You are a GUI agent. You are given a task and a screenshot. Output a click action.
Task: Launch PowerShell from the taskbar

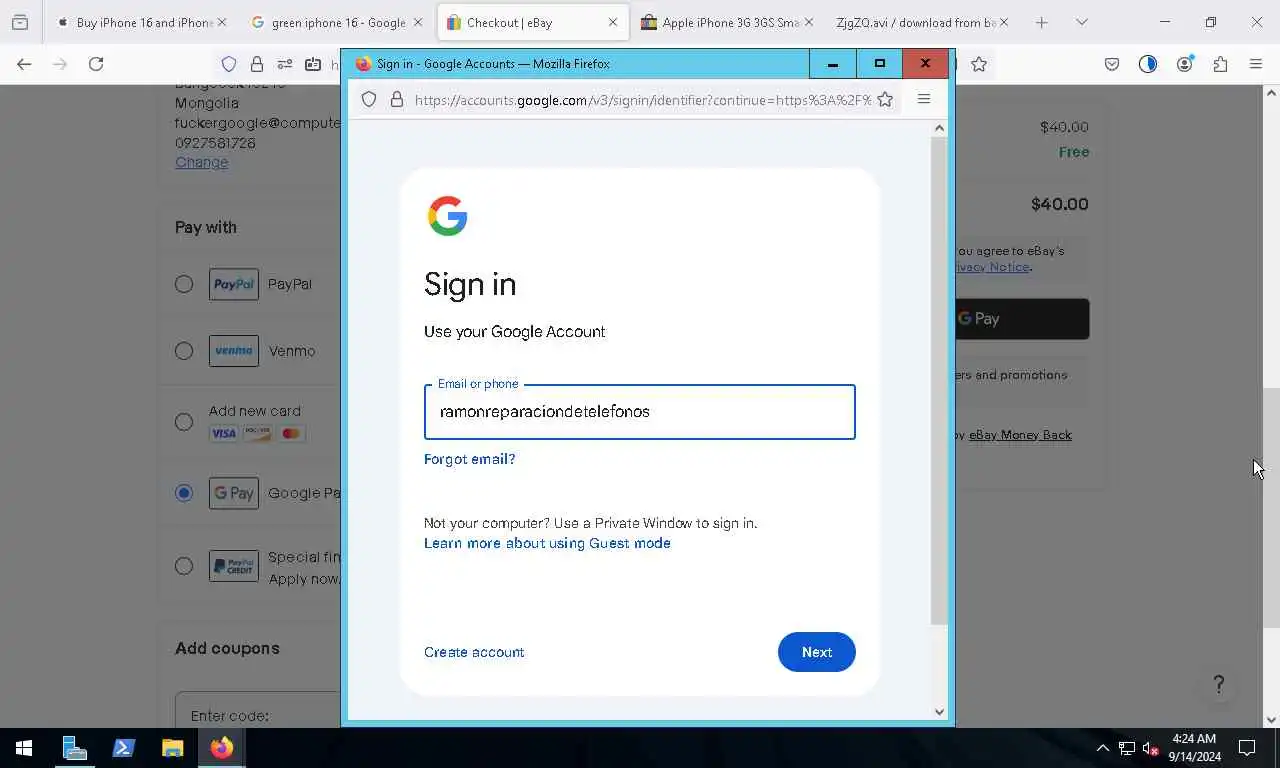pos(124,748)
